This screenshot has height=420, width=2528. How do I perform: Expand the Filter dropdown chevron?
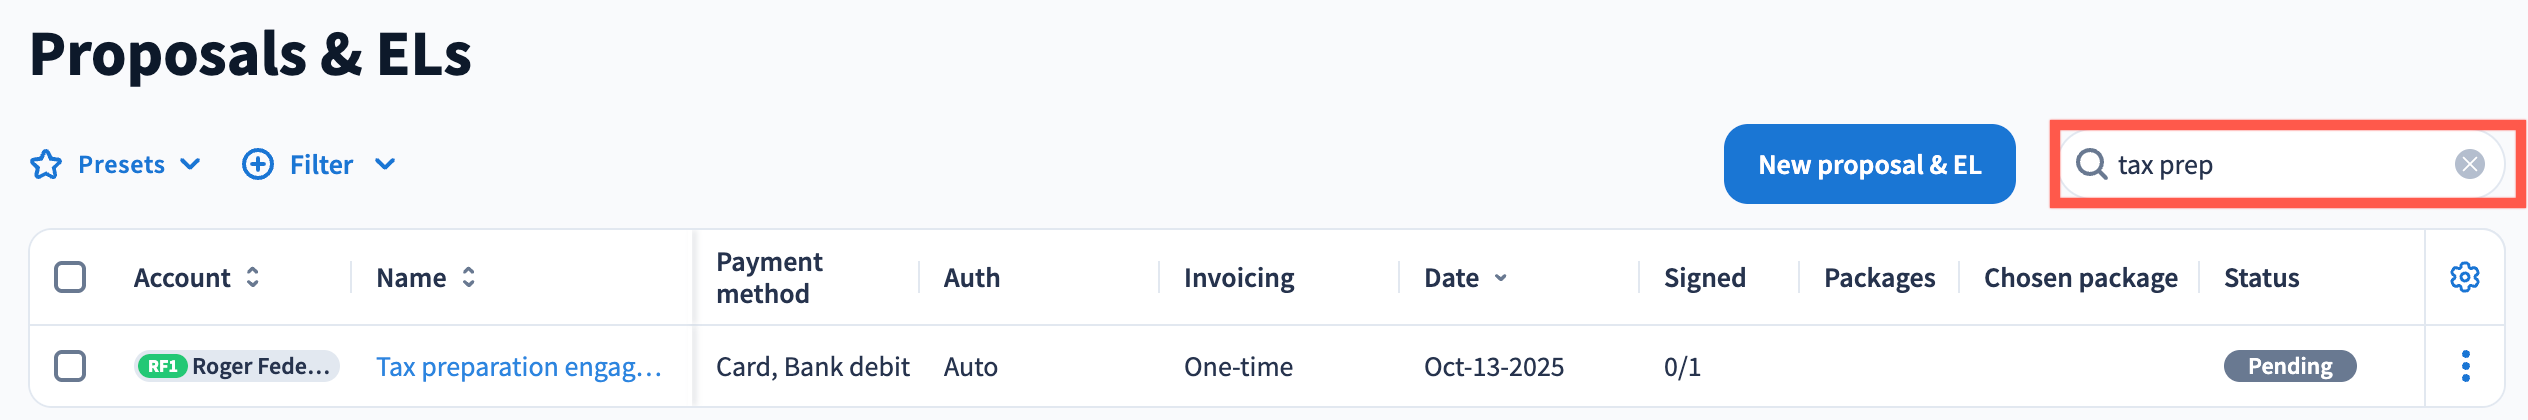tap(385, 164)
